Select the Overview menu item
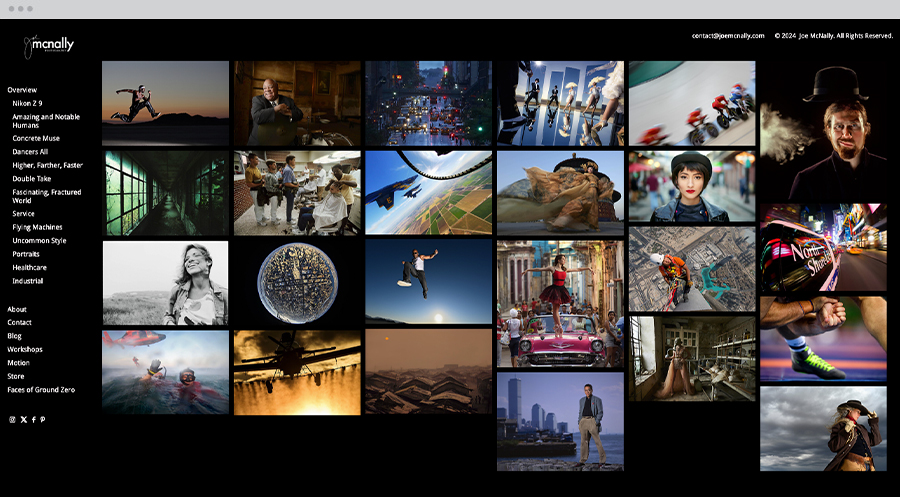The width and height of the screenshot is (900, 497). [22, 90]
